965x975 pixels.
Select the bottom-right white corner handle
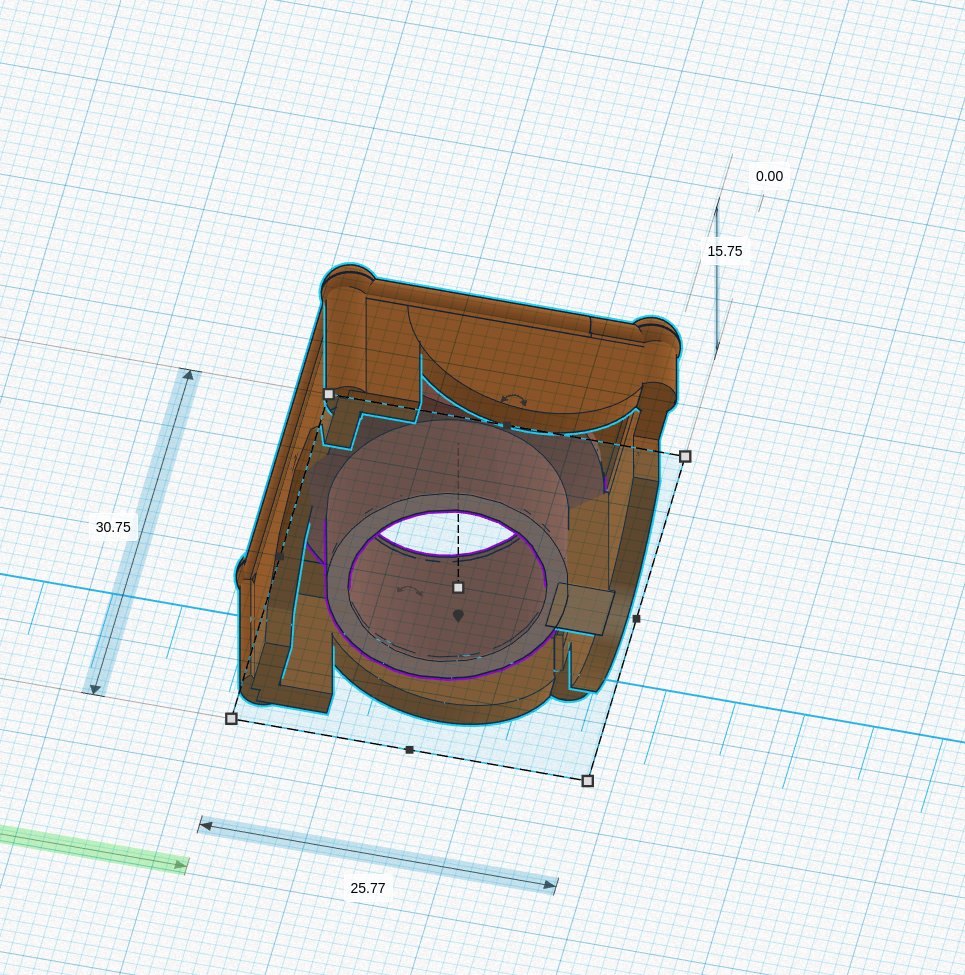click(x=588, y=780)
